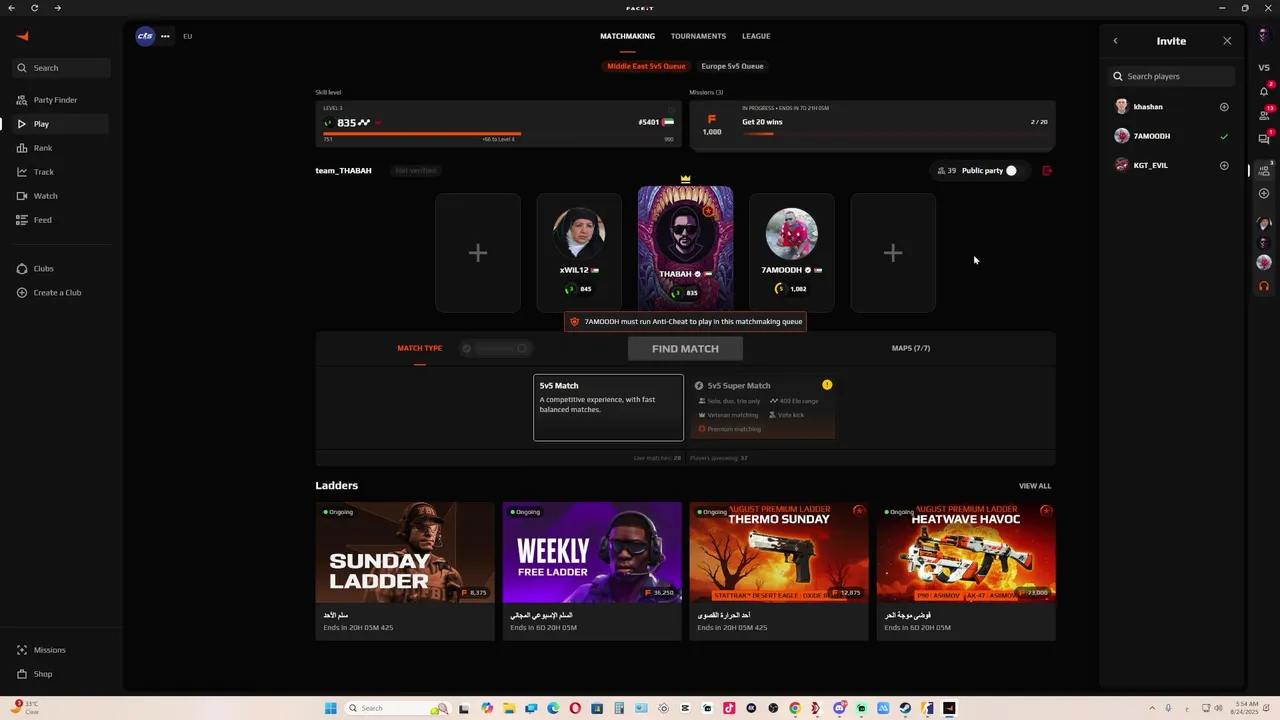
Task: Add player in the leftmost empty slot
Action: [478, 253]
